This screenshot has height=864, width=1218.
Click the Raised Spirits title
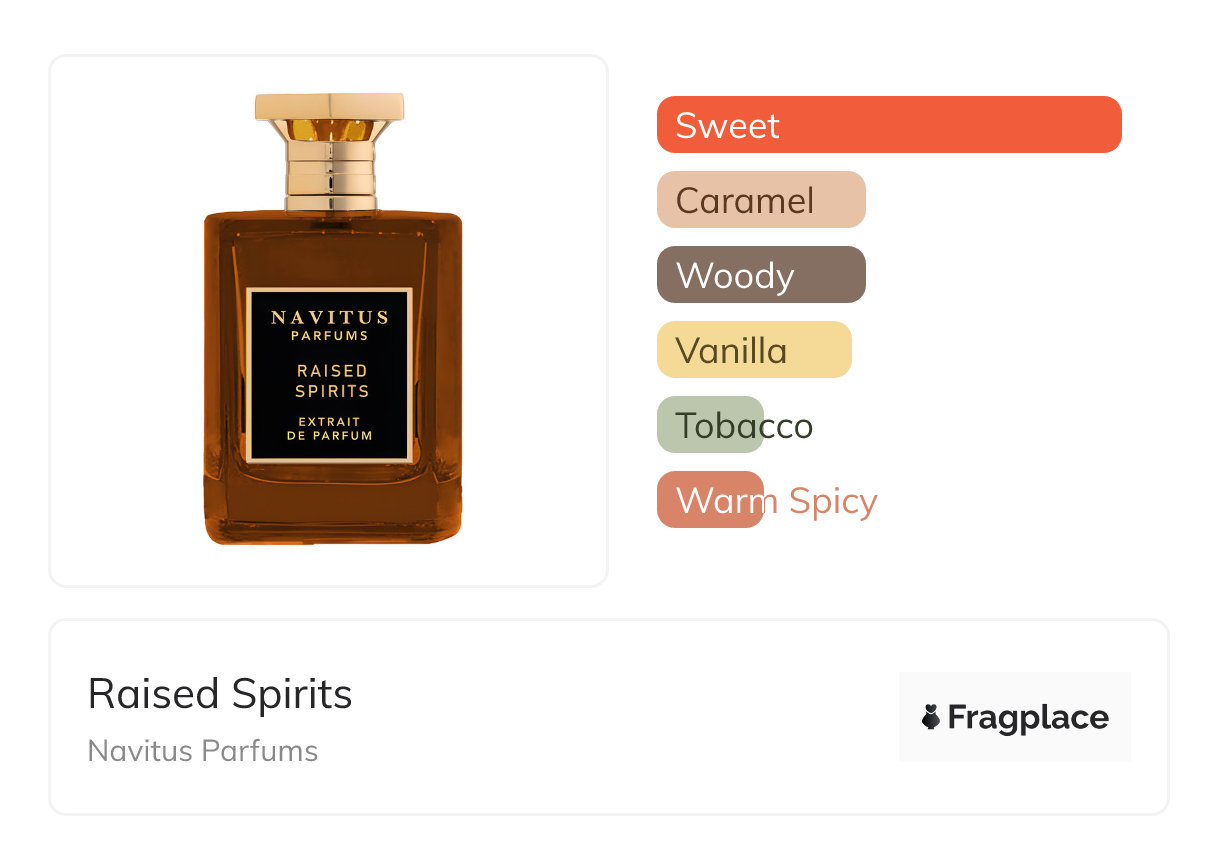220,693
